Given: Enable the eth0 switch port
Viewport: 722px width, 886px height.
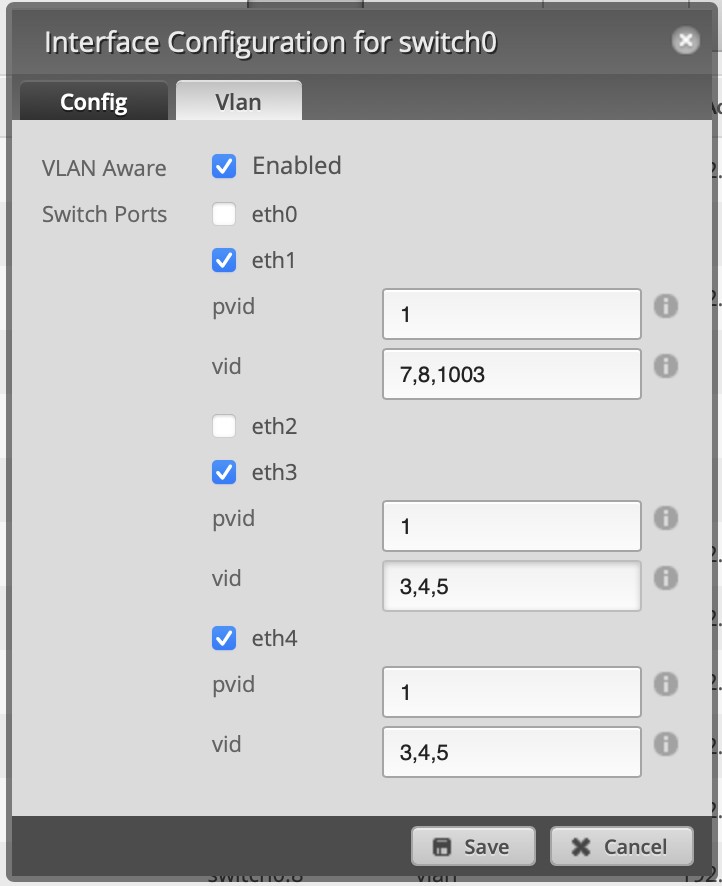Looking at the screenshot, I should coord(224,215).
